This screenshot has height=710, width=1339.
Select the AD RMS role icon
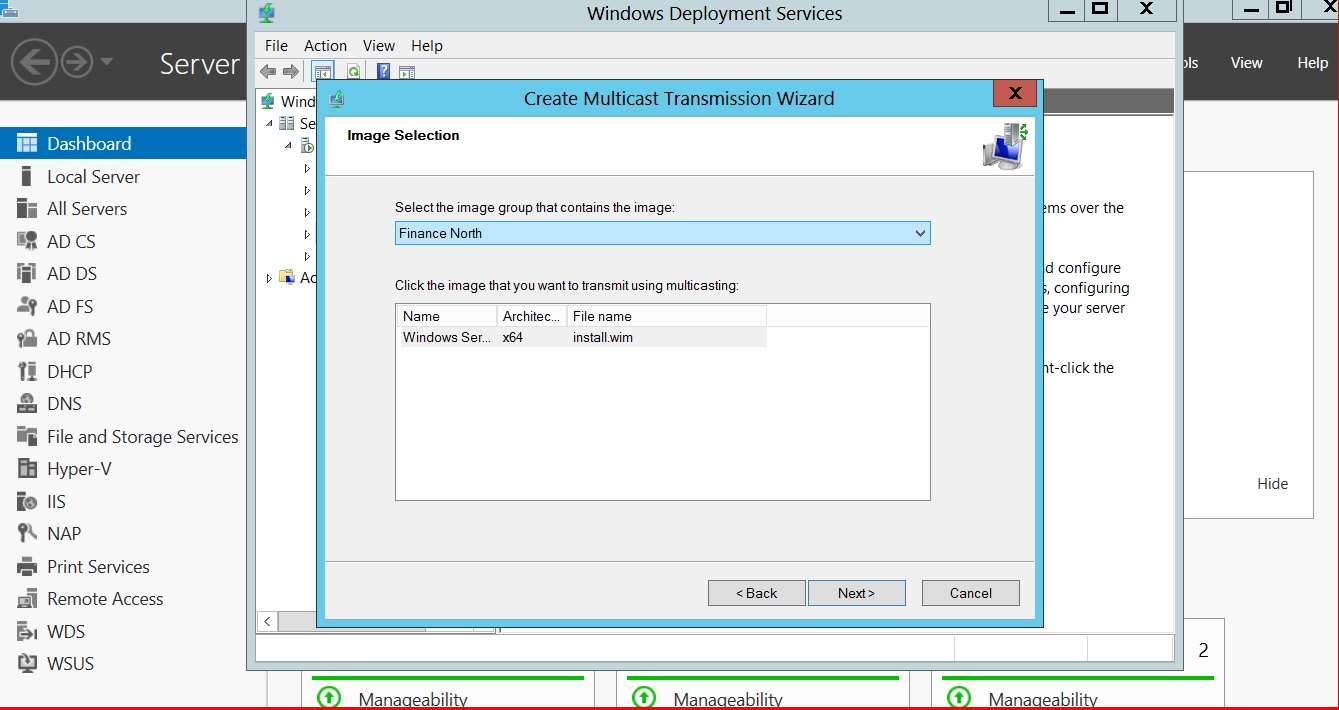point(28,338)
